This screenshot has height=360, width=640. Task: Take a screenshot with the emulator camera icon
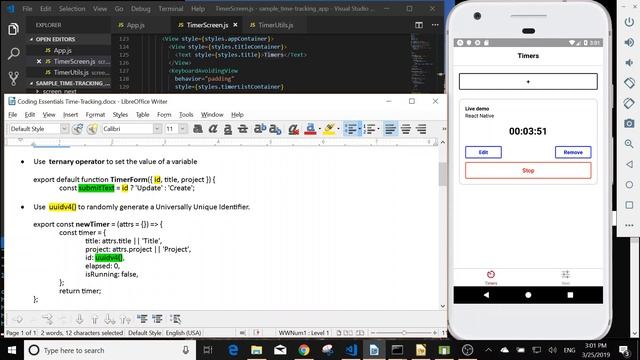(x=629, y=123)
